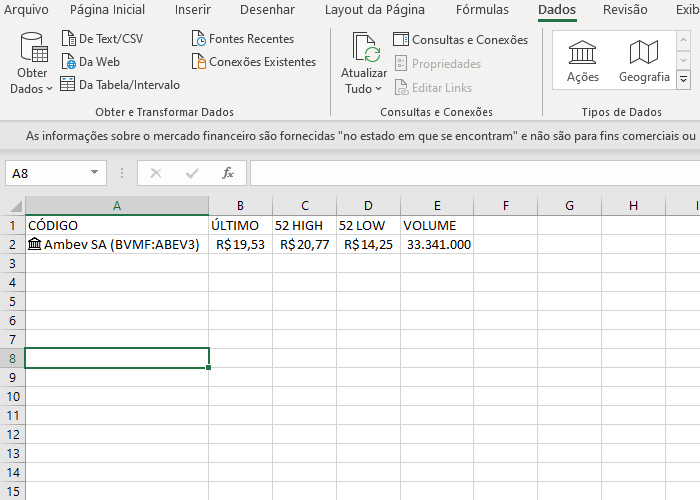Select the cell showing 33.341.000

tap(437, 245)
